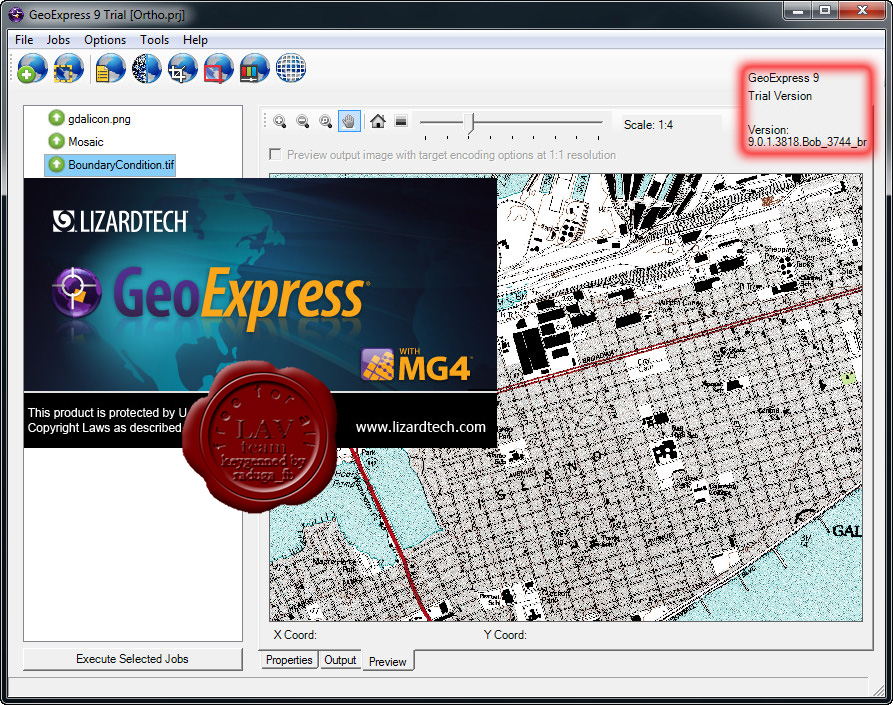
Task: Click the crop globe toolbar icon
Action: pyautogui.click(x=183, y=68)
